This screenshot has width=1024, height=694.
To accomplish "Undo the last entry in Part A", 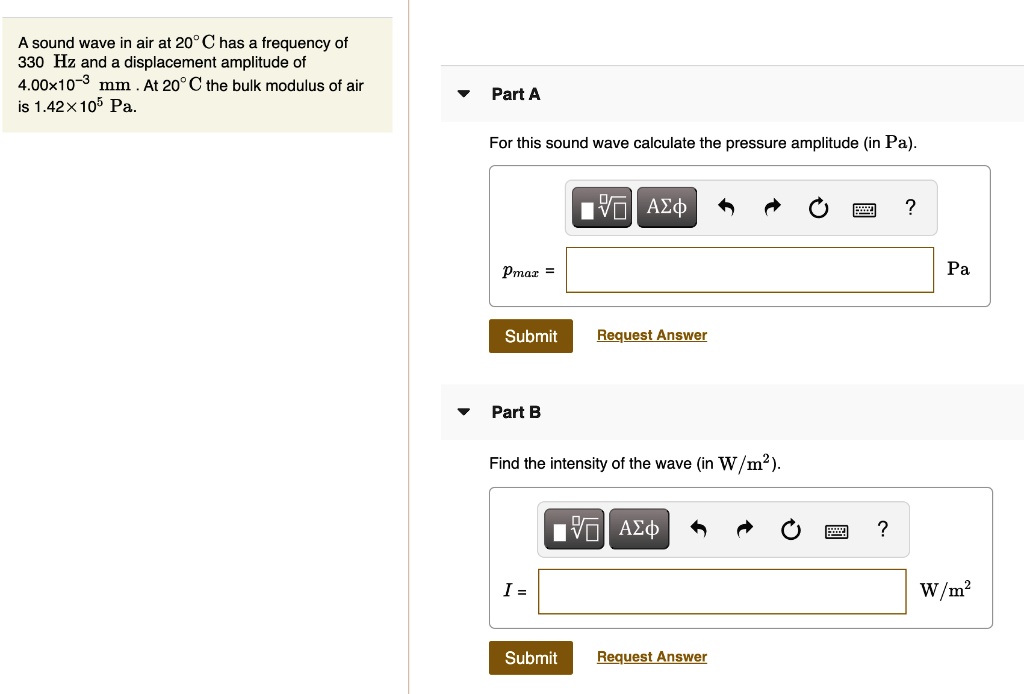I will click(x=727, y=208).
